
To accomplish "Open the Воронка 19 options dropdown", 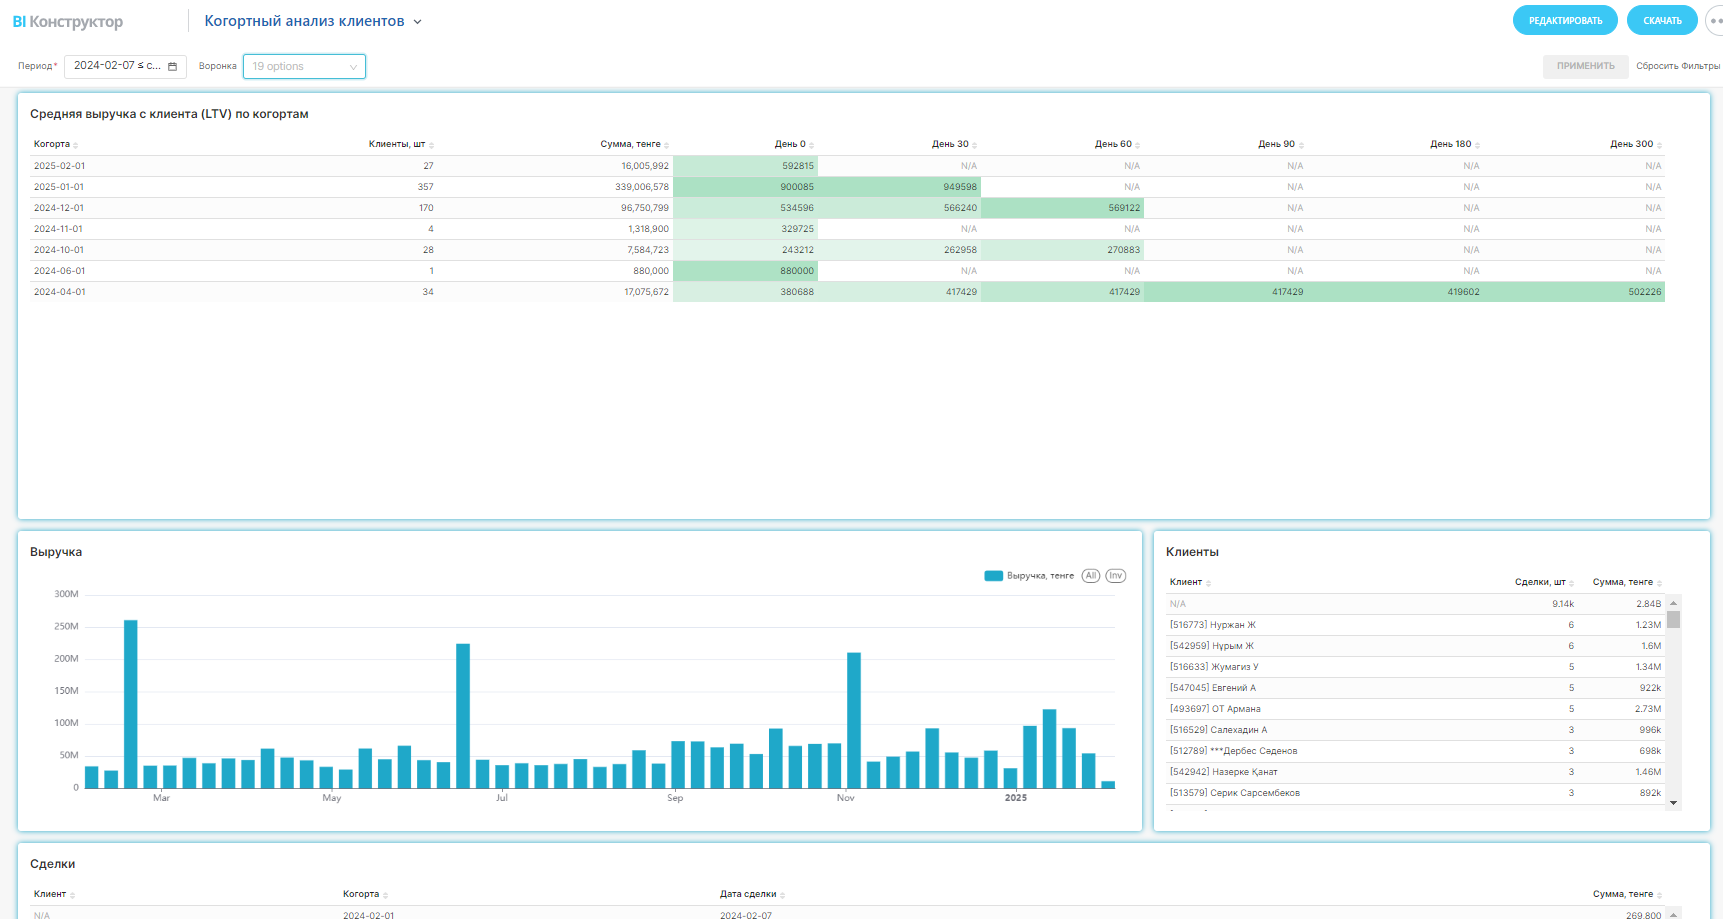I will tap(304, 67).
